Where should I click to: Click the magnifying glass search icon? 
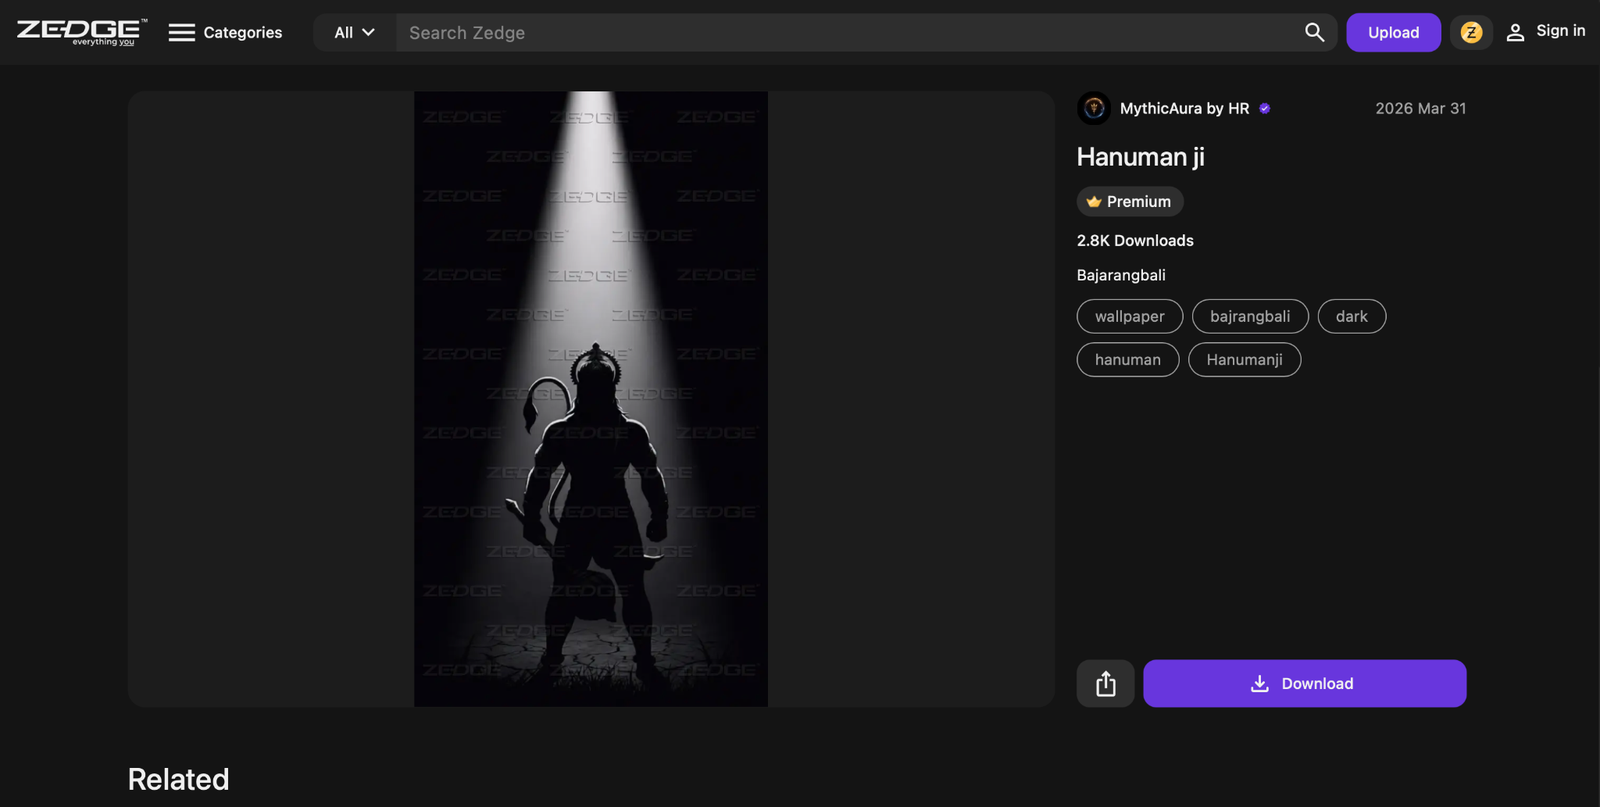[1314, 32]
